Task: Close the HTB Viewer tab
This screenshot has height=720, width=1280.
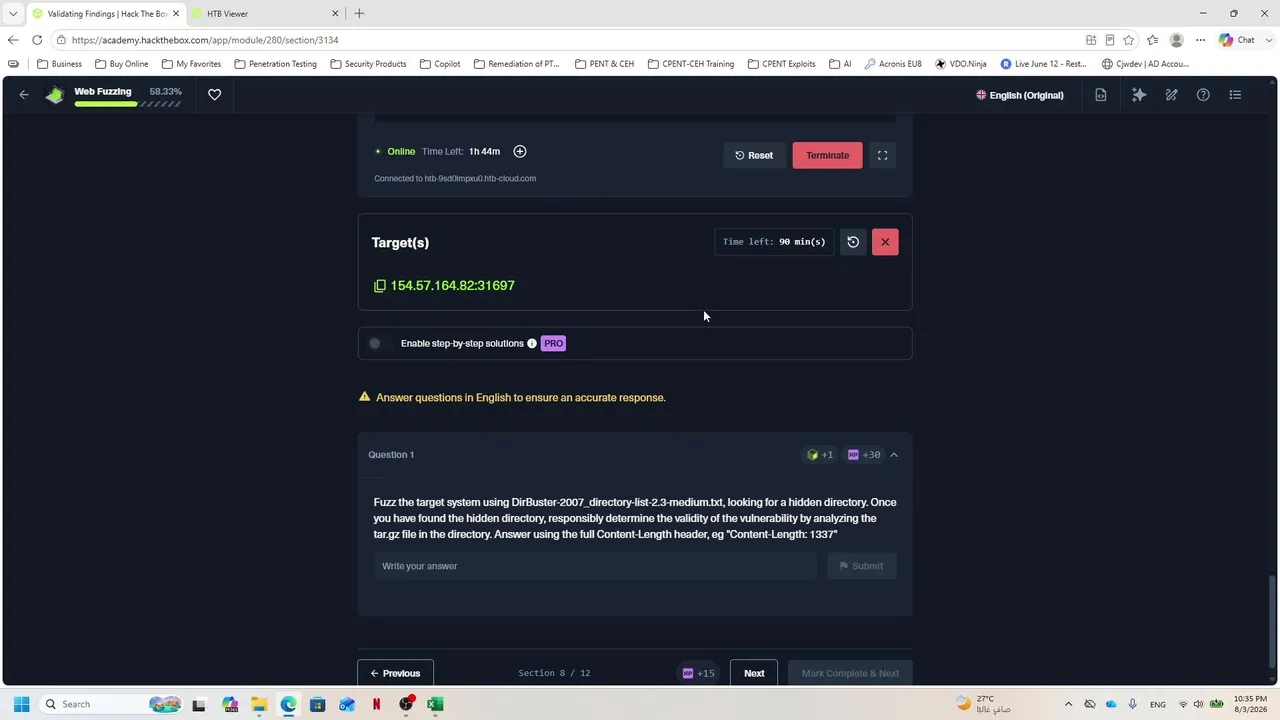Action: 335,14
